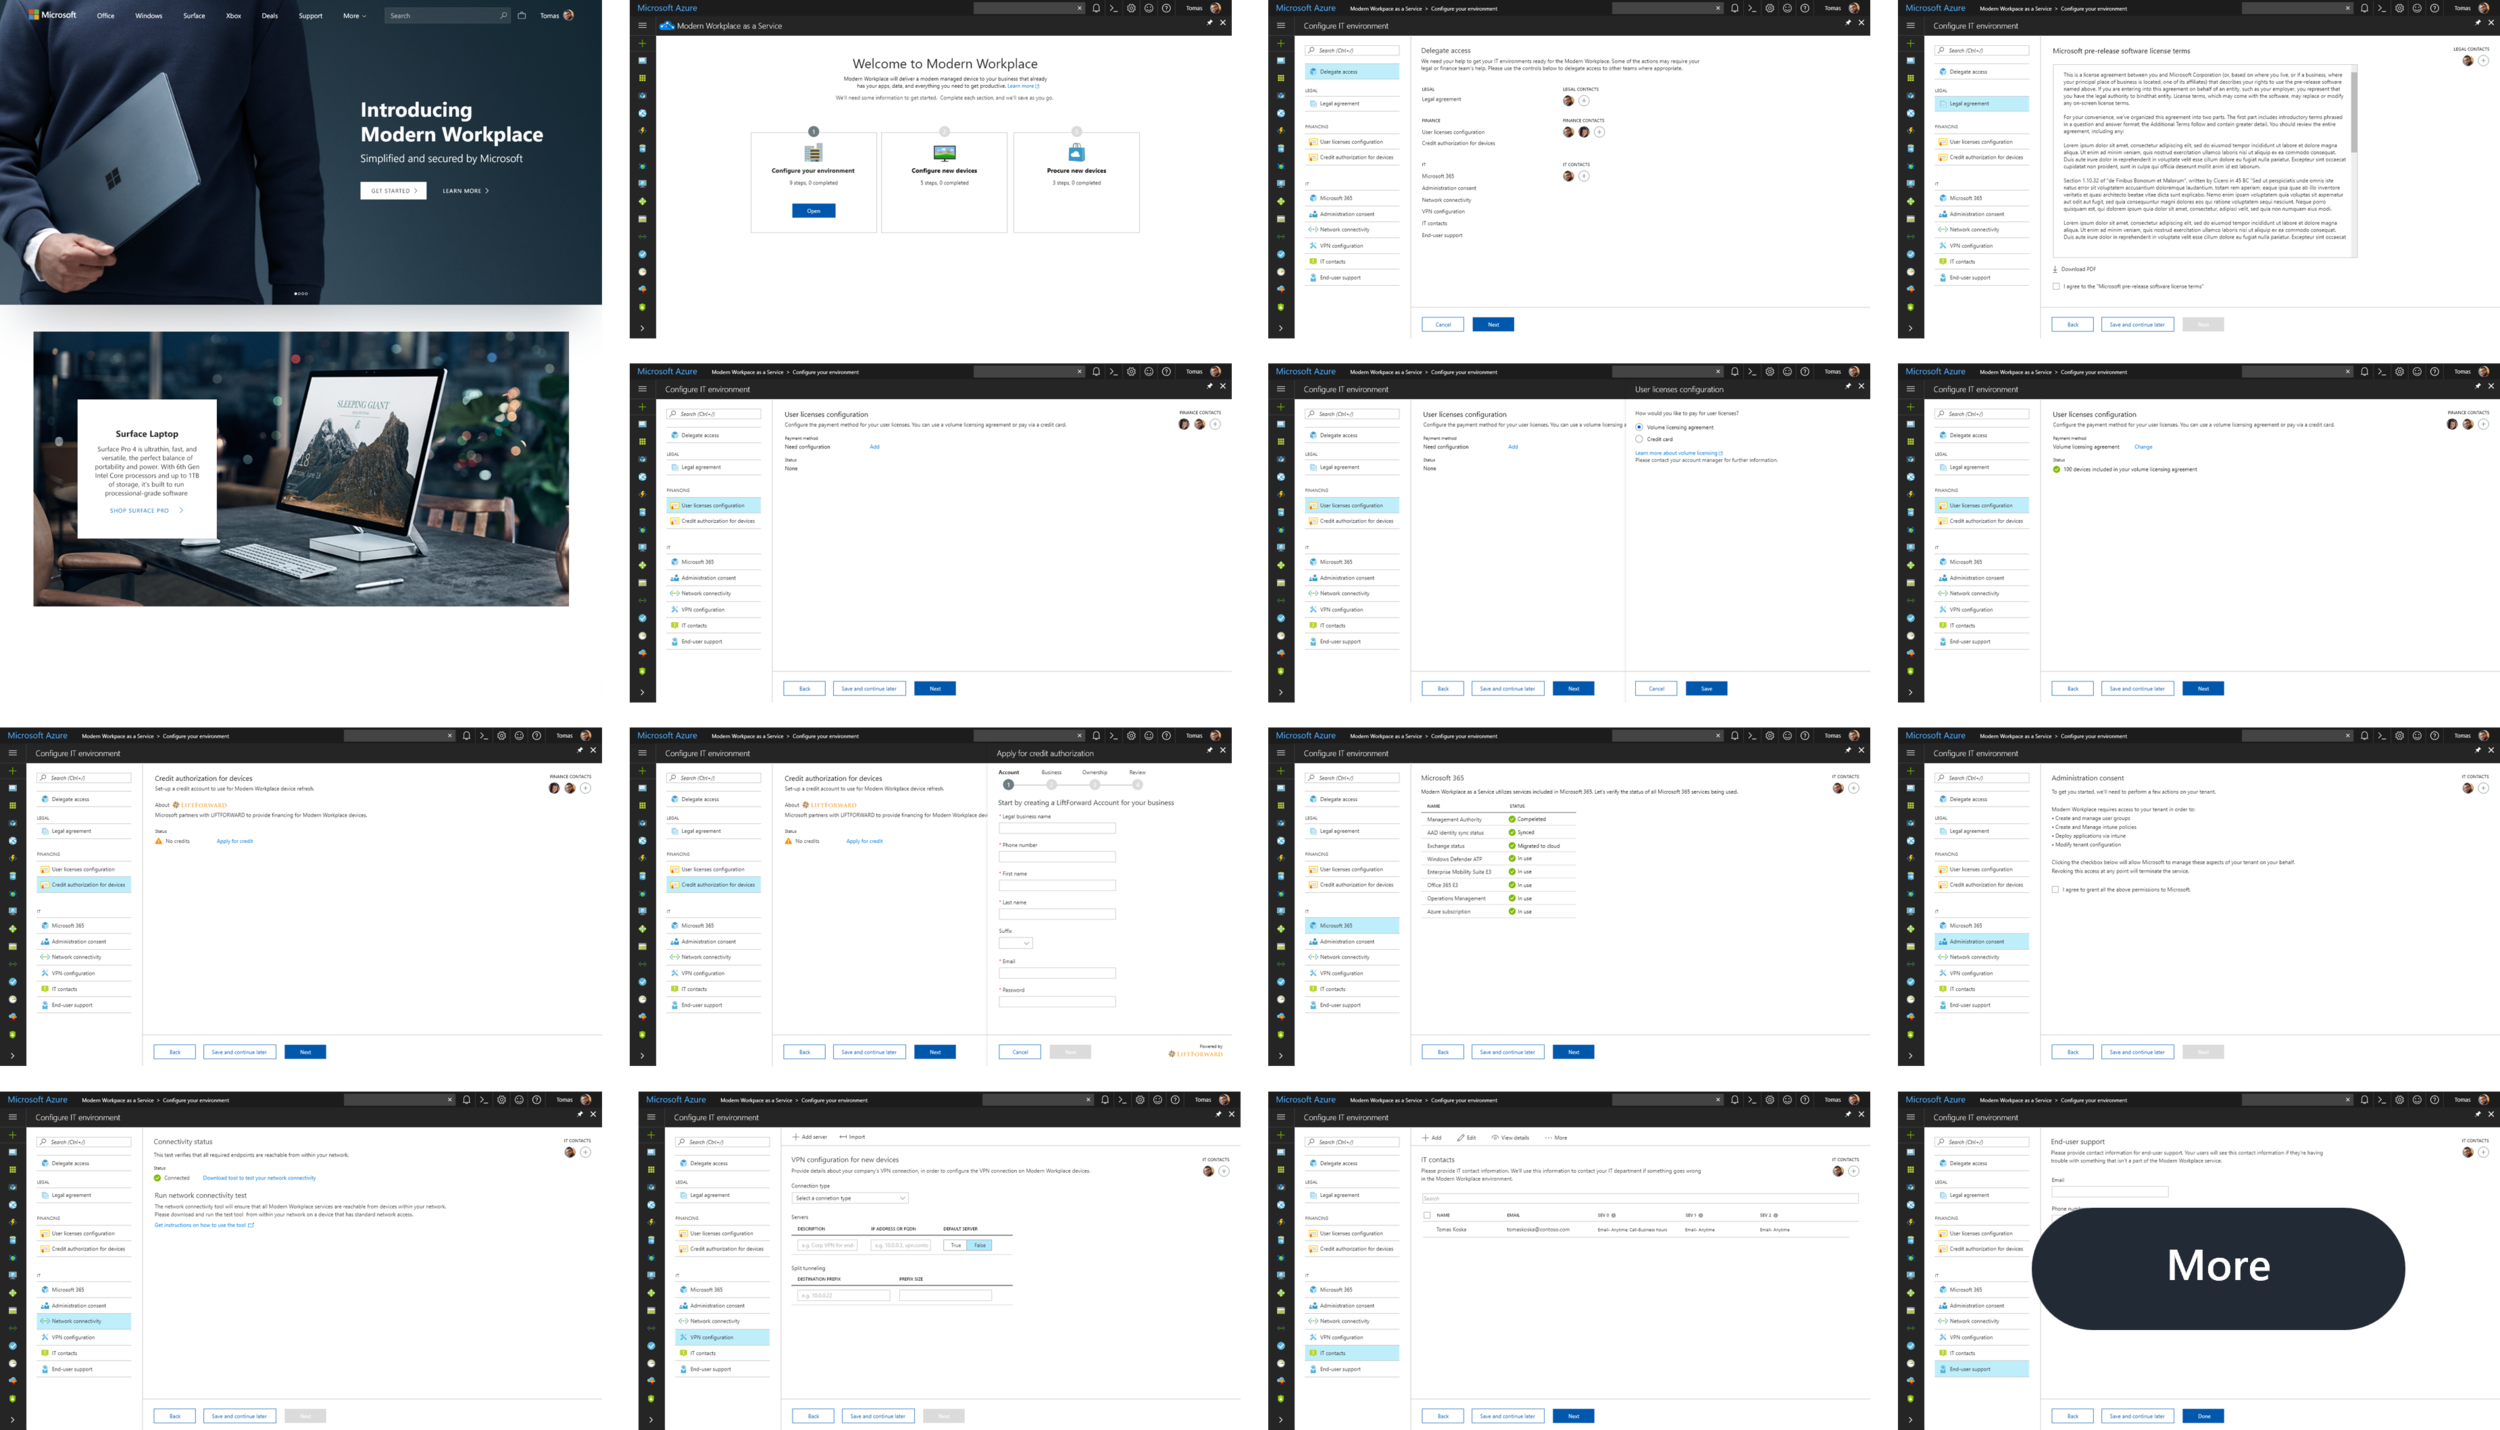Click the LEARN MORE link on the homepage
This screenshot has height=1430, width=2500.
tap(466, 191)
